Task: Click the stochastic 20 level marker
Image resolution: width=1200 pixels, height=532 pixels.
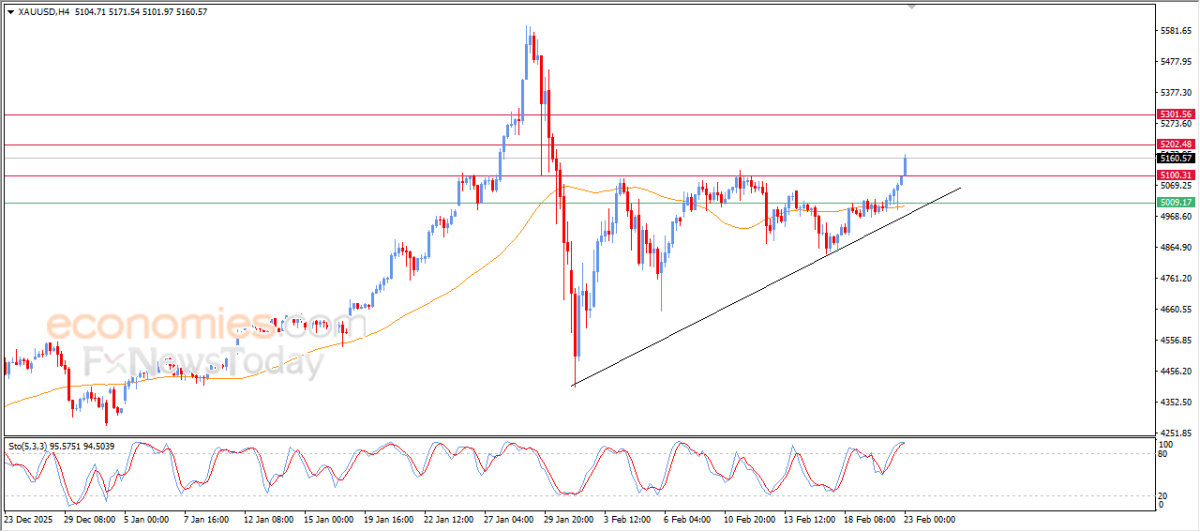Action: (1163, 495)
